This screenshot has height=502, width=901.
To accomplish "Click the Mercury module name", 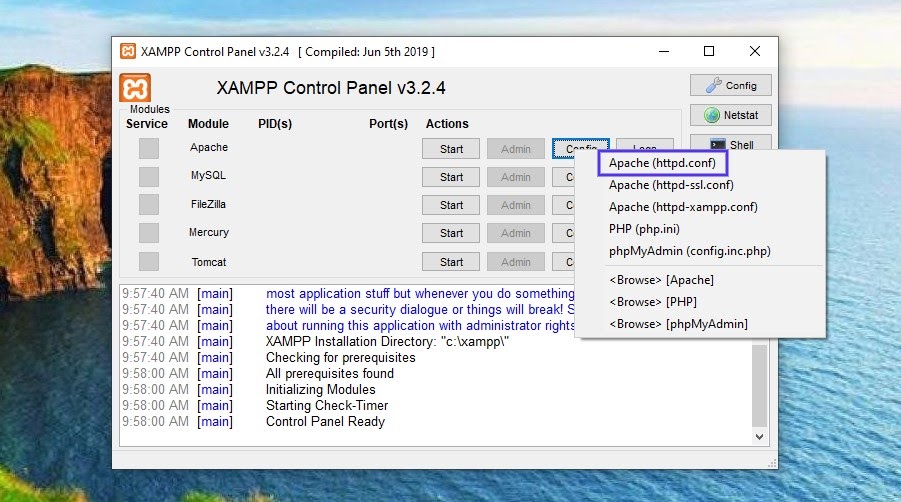I will [209, 232].
